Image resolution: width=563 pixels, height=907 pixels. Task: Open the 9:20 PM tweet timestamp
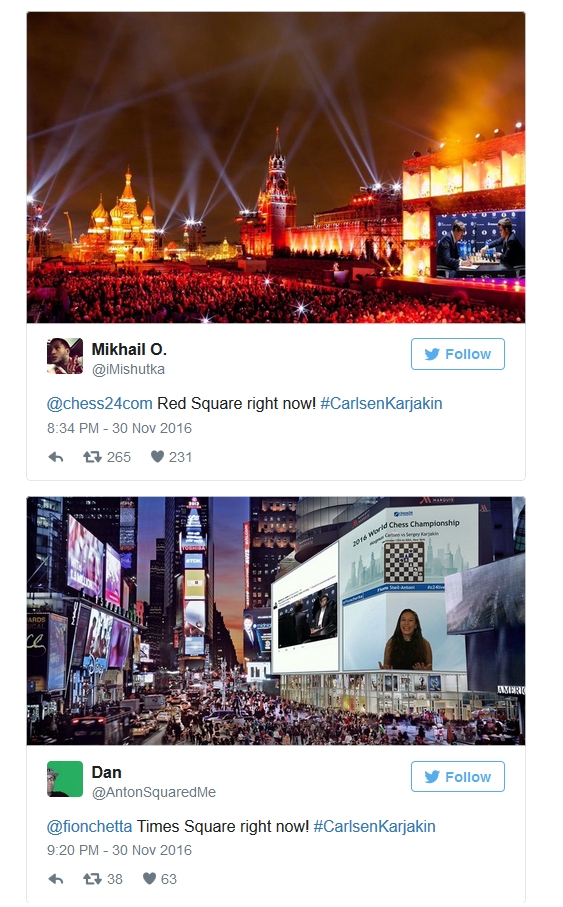119,850
